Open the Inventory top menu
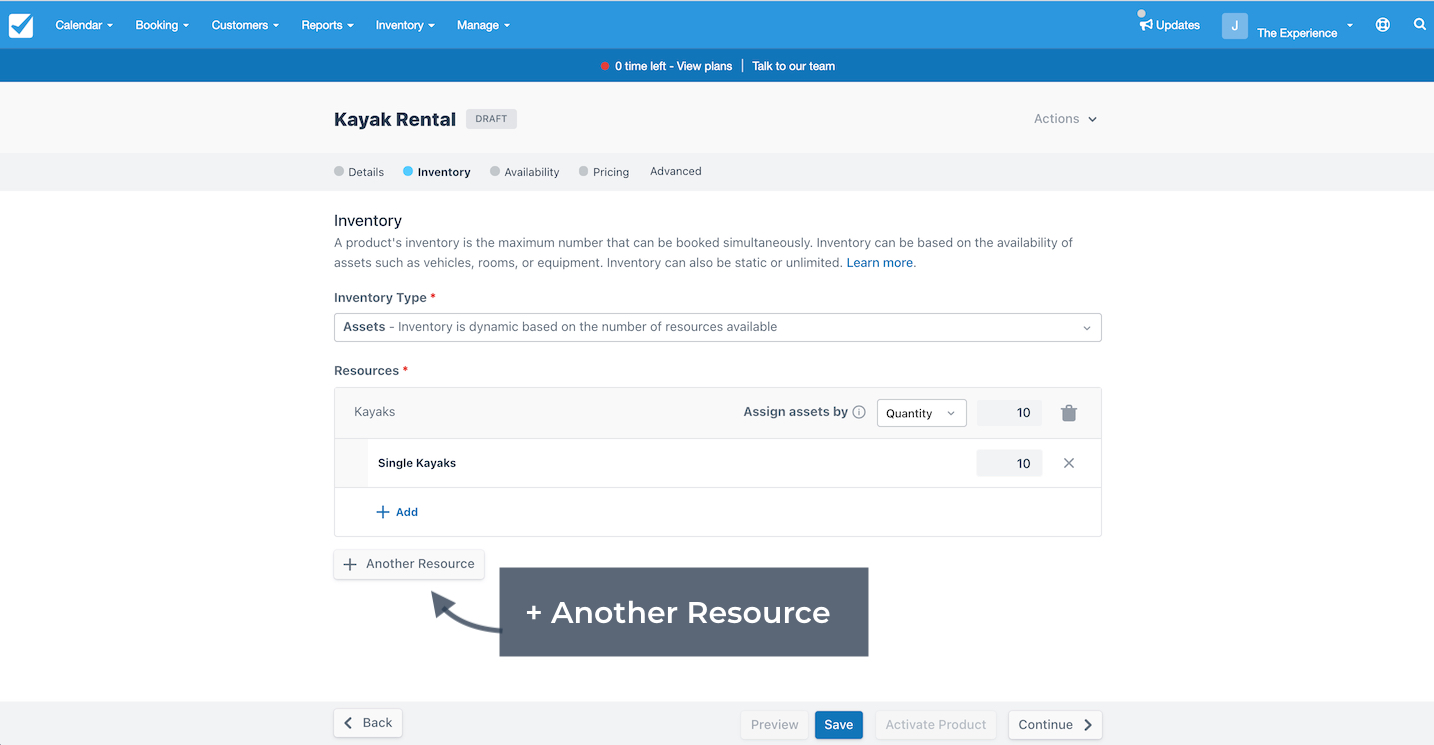Viewport: 1434px width, 745px height. pyautogui.click(x=405, y=25)
